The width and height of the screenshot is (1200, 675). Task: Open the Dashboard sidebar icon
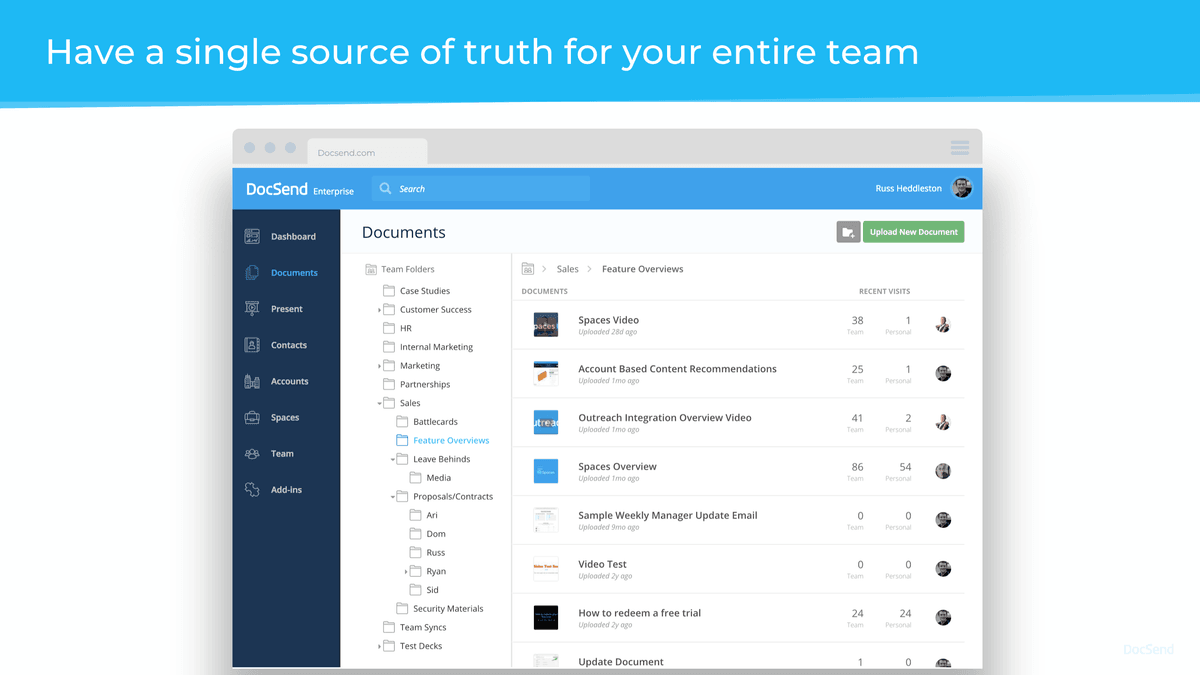point(252,236)
